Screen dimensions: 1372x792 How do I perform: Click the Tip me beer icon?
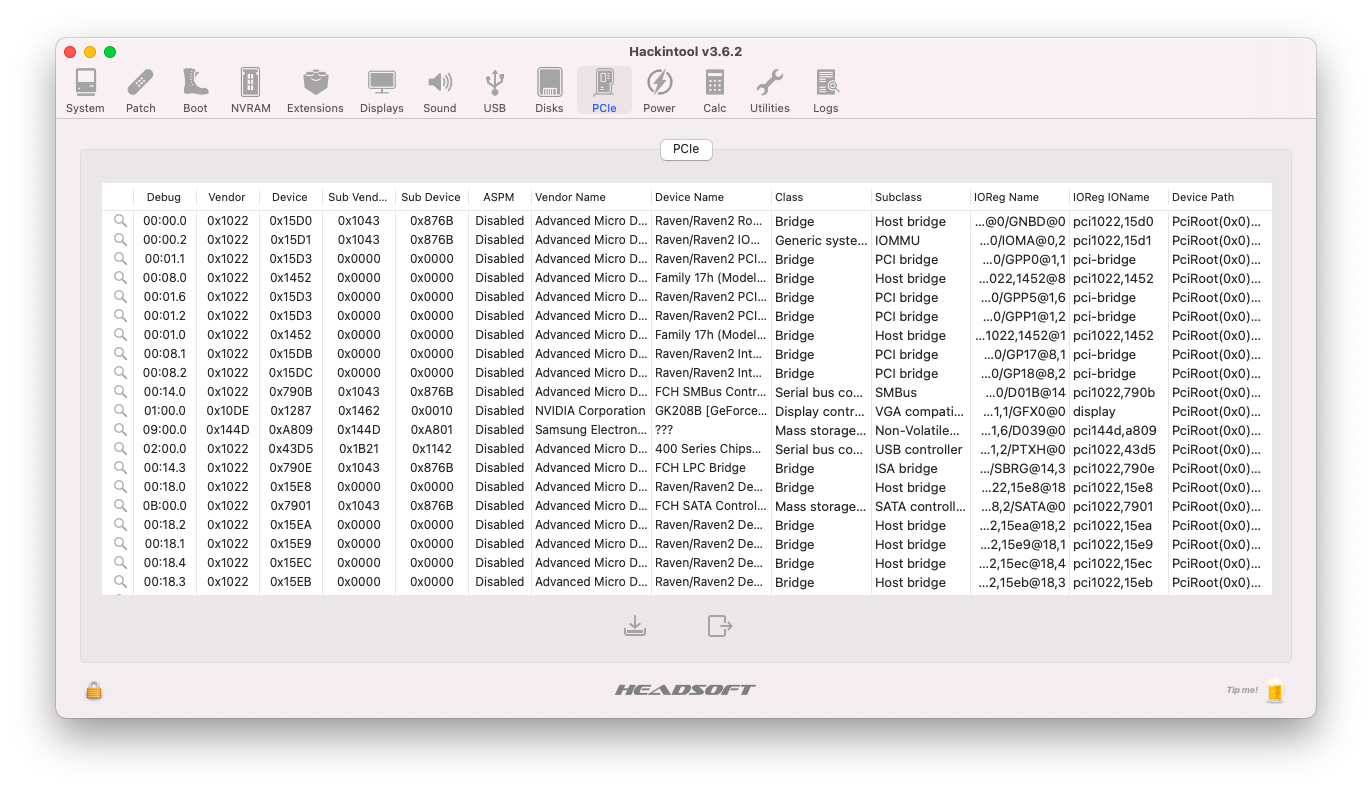pos(1274,690)
